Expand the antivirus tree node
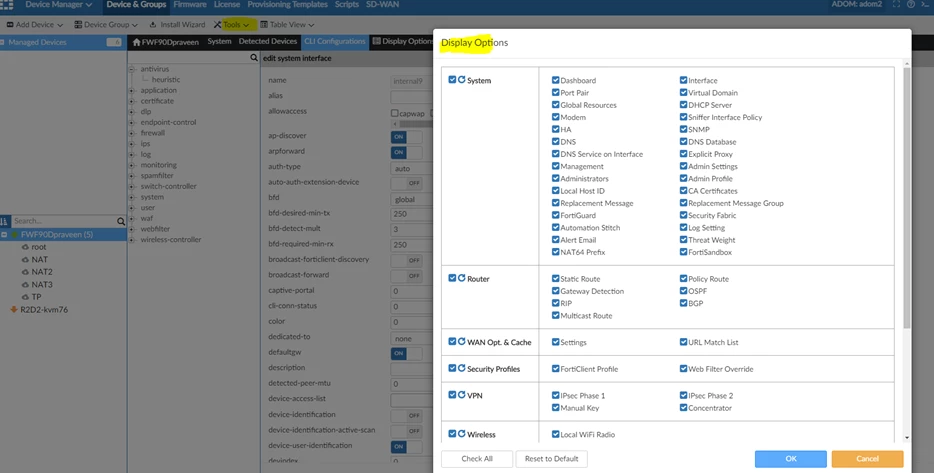The height and width of the screenshot is (473, 934). (x=132, y=69)
